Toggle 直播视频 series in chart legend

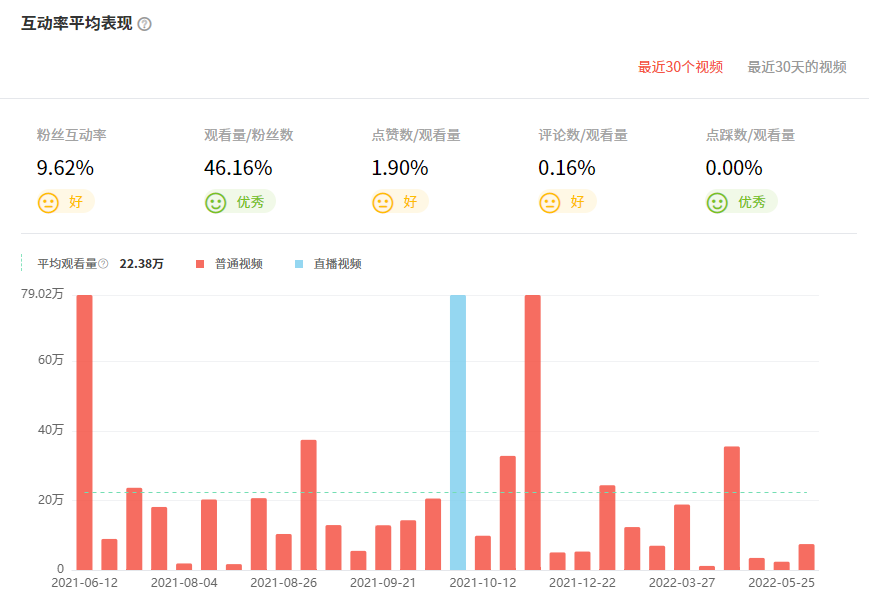(x=337, y=264)
